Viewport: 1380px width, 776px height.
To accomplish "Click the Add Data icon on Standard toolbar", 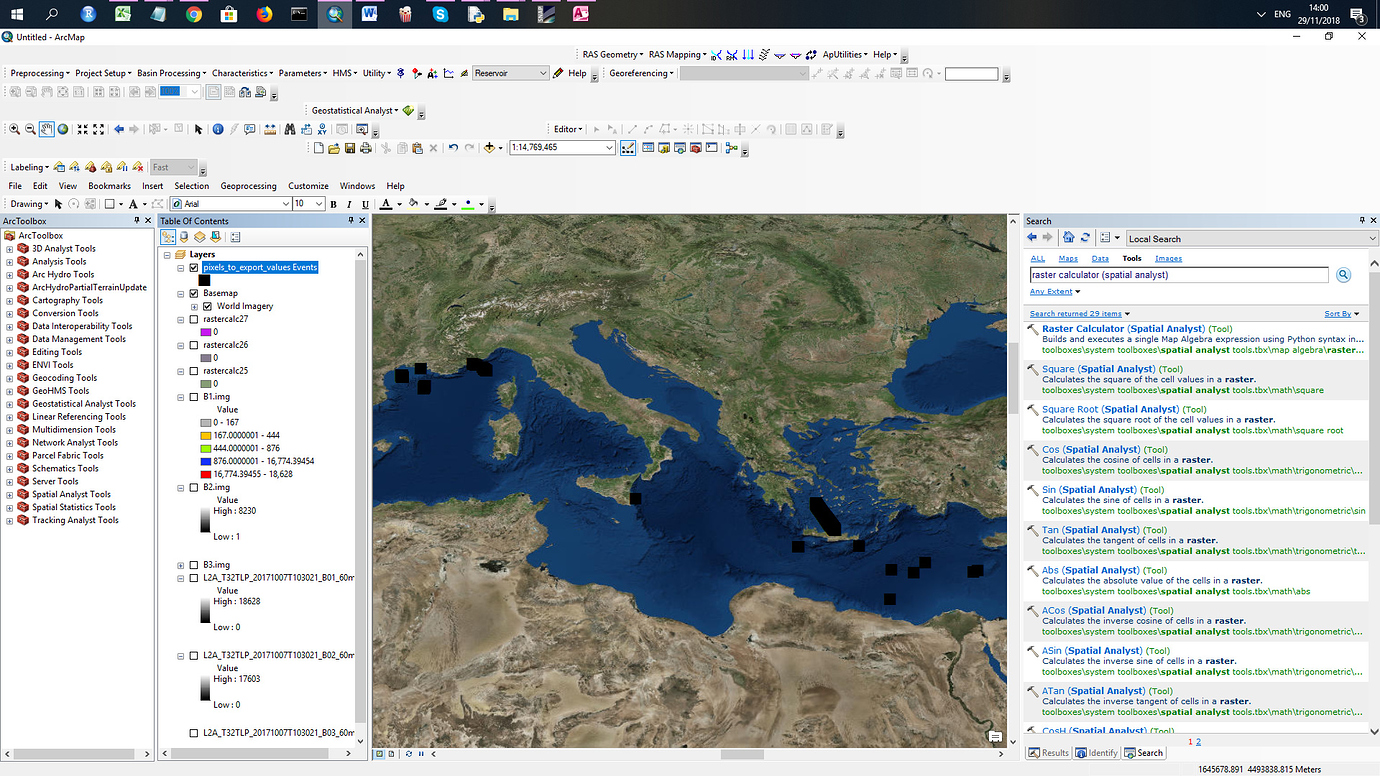I will 490,147.
